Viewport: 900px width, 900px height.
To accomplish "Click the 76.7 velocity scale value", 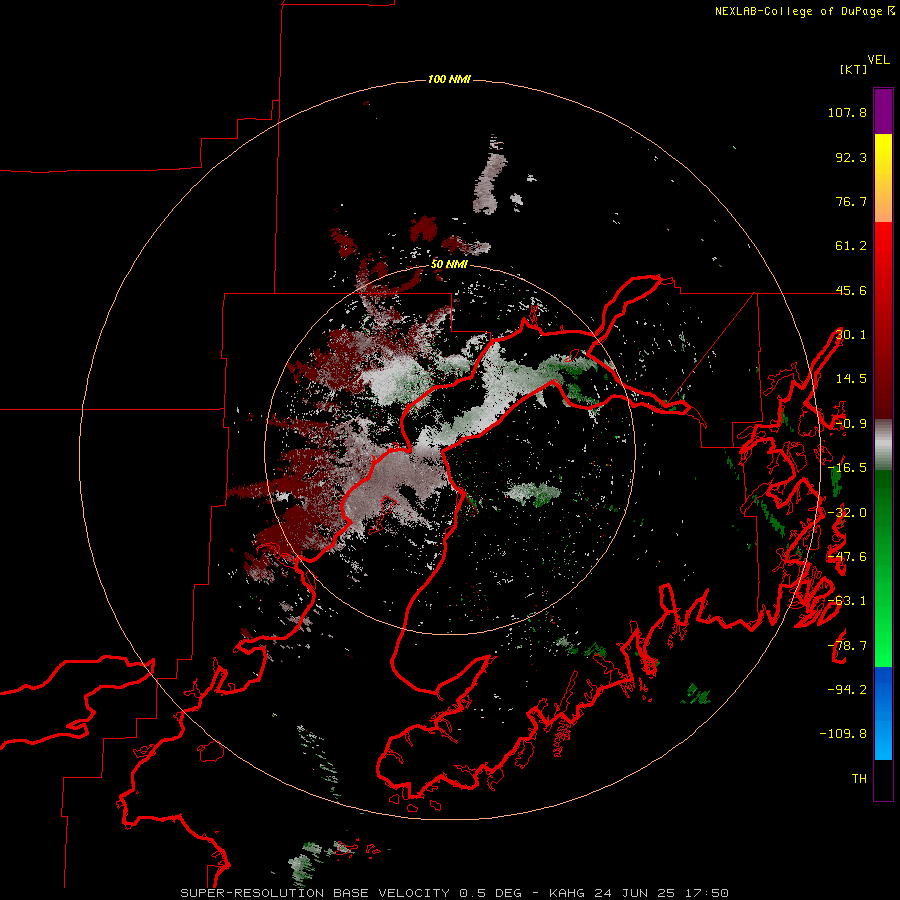I will (x=851, y=201).
